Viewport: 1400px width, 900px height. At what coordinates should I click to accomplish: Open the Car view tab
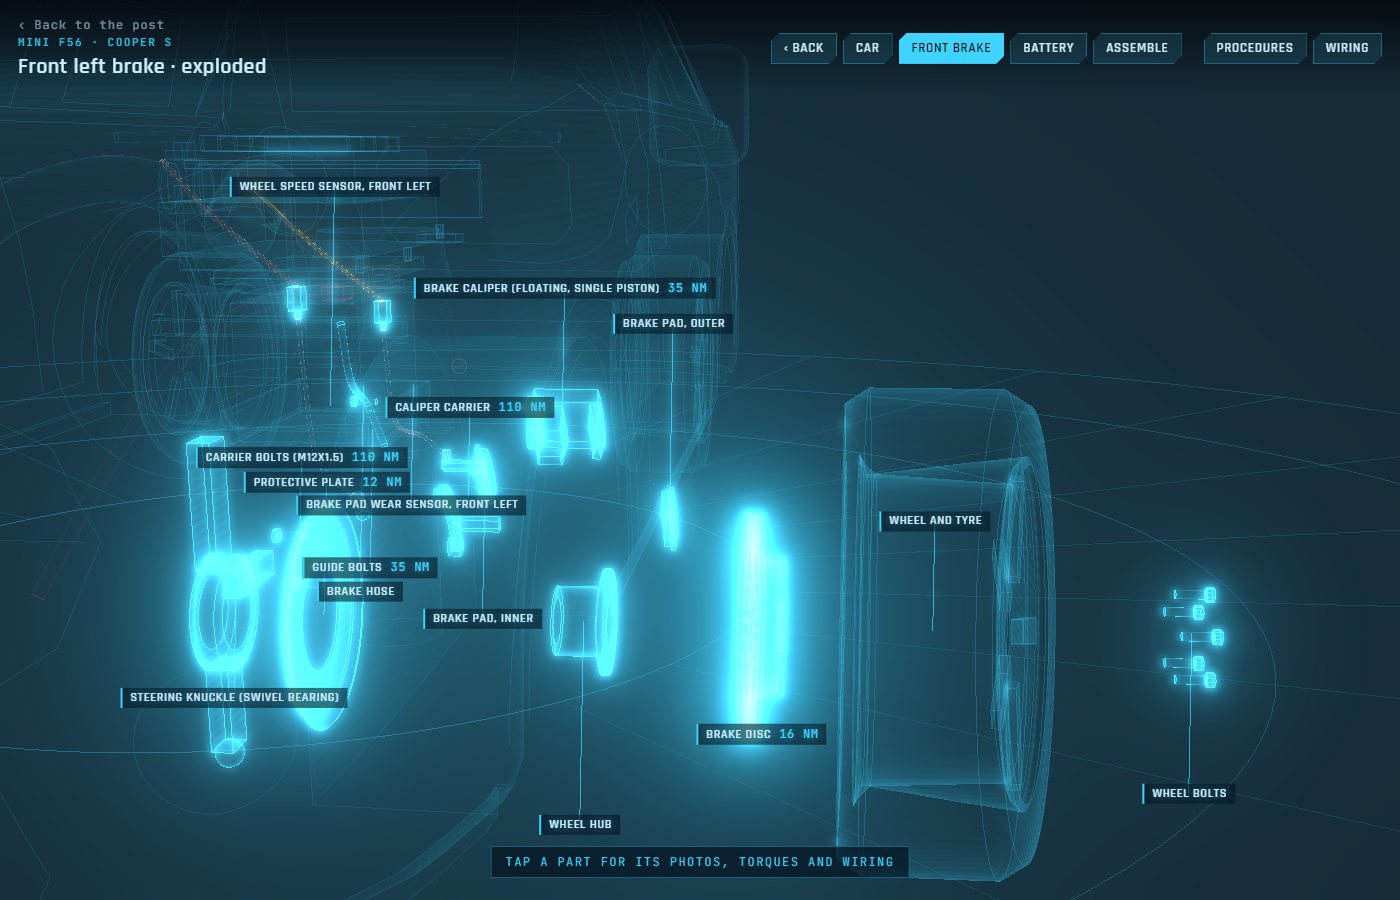tap(867, 48)
